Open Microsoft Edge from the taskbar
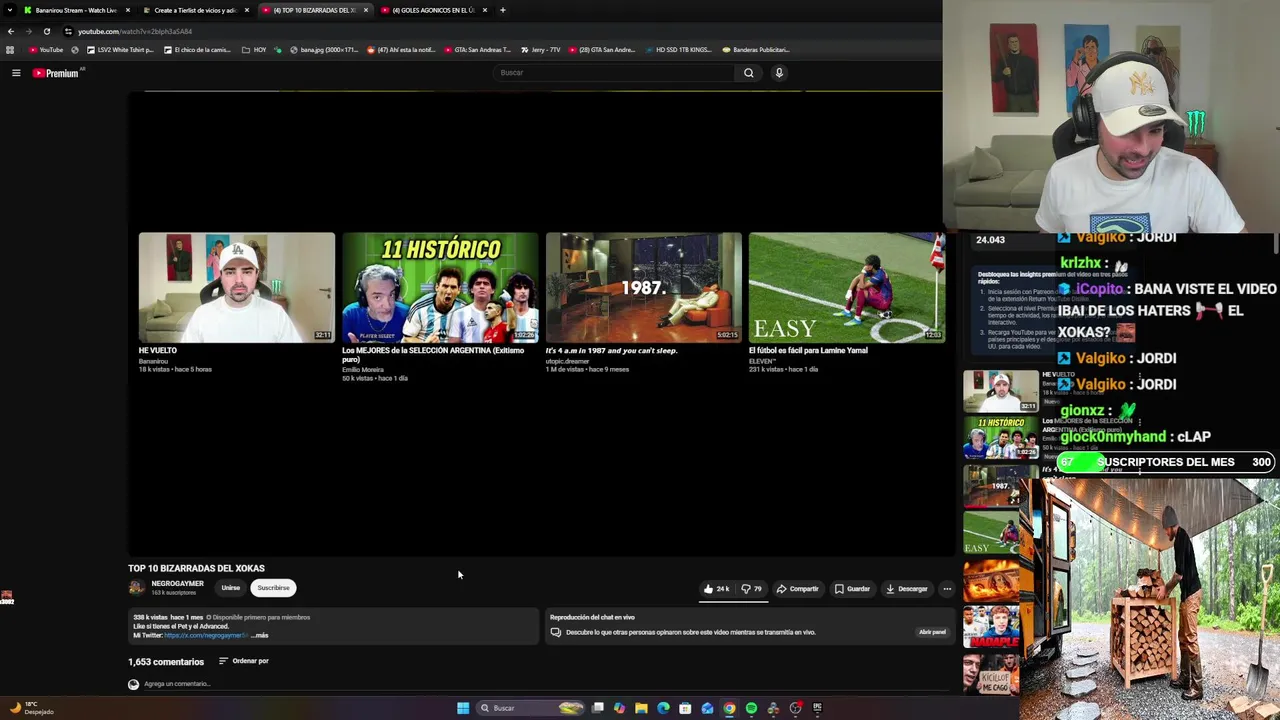Image resolution: width=1280 pixels, height=720 pixels. (663, 708)
